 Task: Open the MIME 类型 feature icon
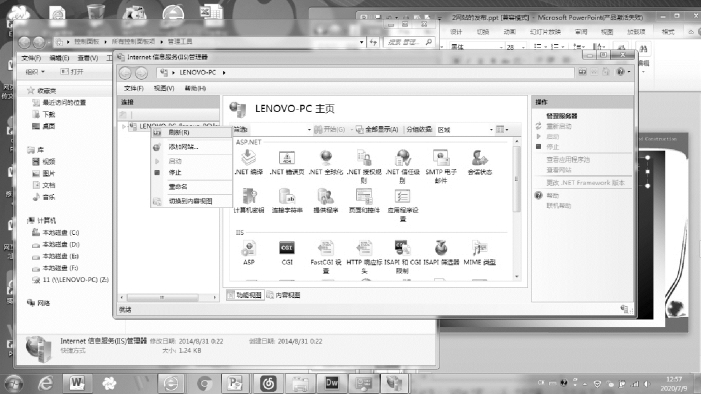coord(479,253)
